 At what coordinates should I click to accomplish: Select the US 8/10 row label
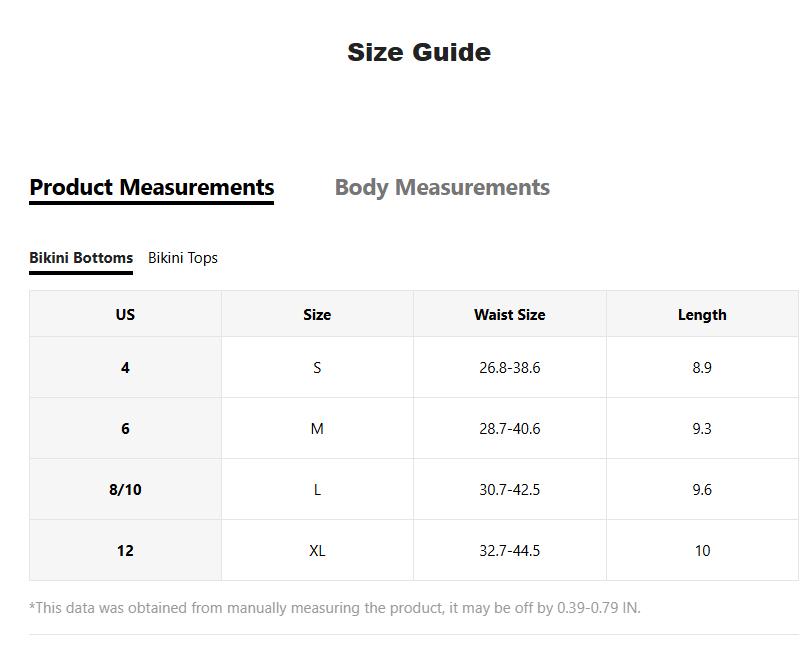(x=125, y=490)
